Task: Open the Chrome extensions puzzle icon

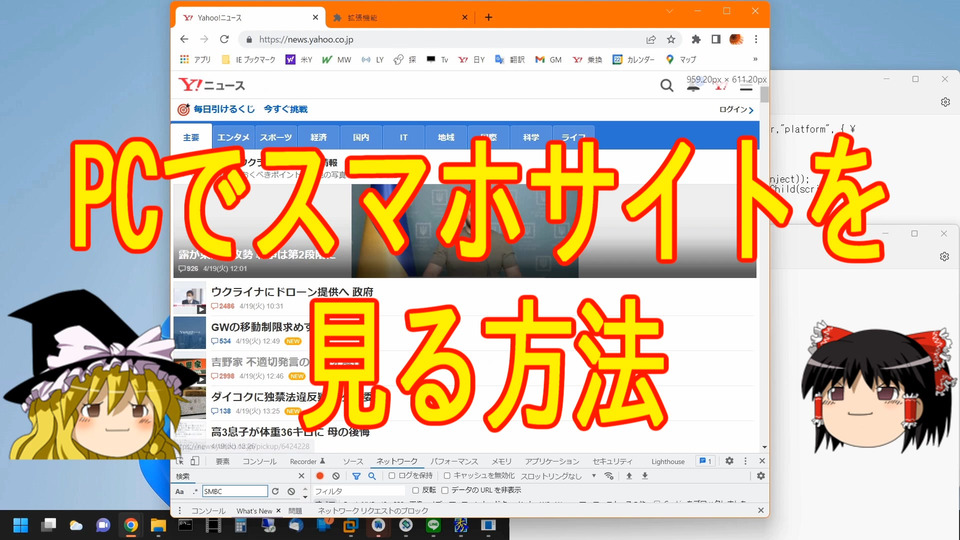Action: [x=696, y=39]
